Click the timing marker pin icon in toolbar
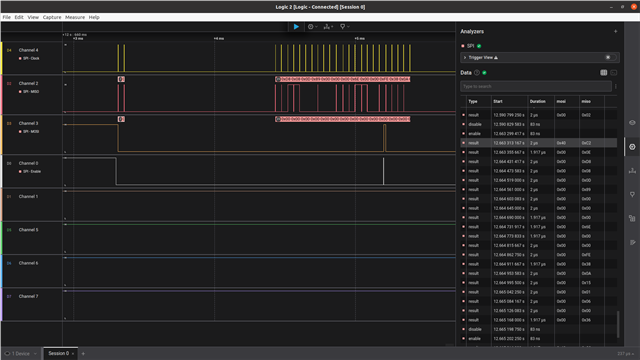Screen dimensions: 640x360 (x=342, y=27)
